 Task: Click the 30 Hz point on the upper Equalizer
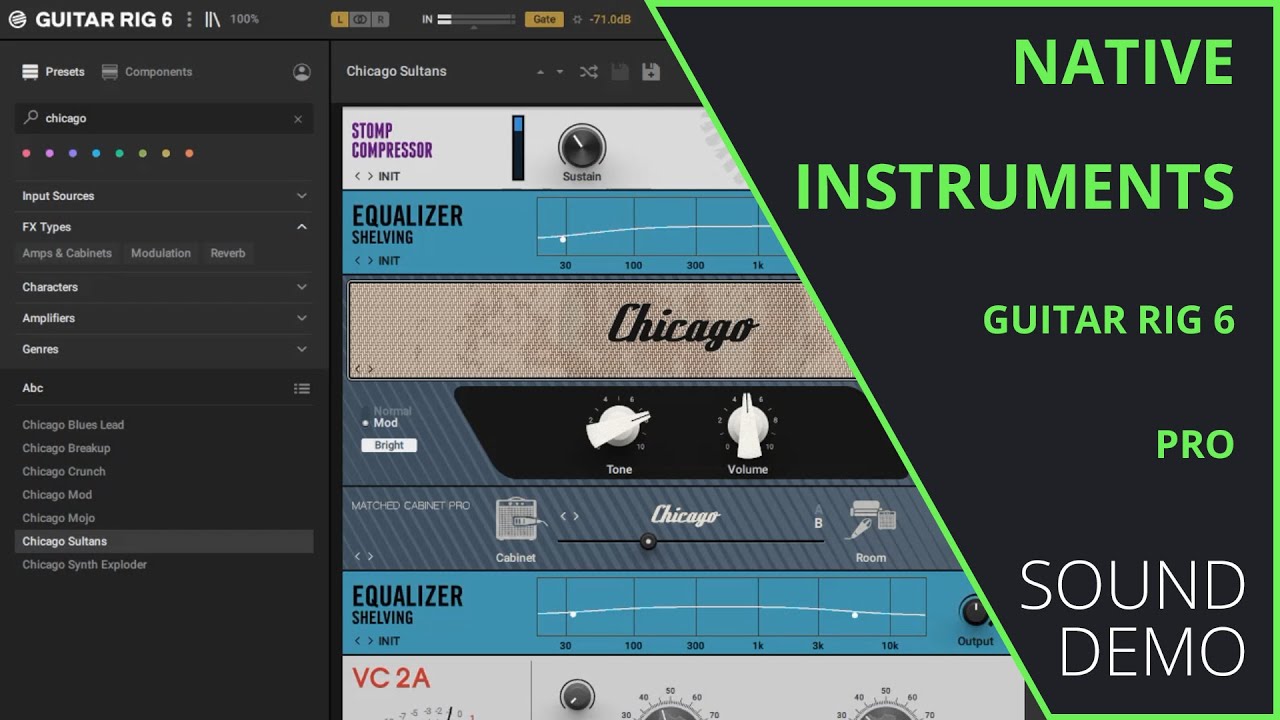563,239
